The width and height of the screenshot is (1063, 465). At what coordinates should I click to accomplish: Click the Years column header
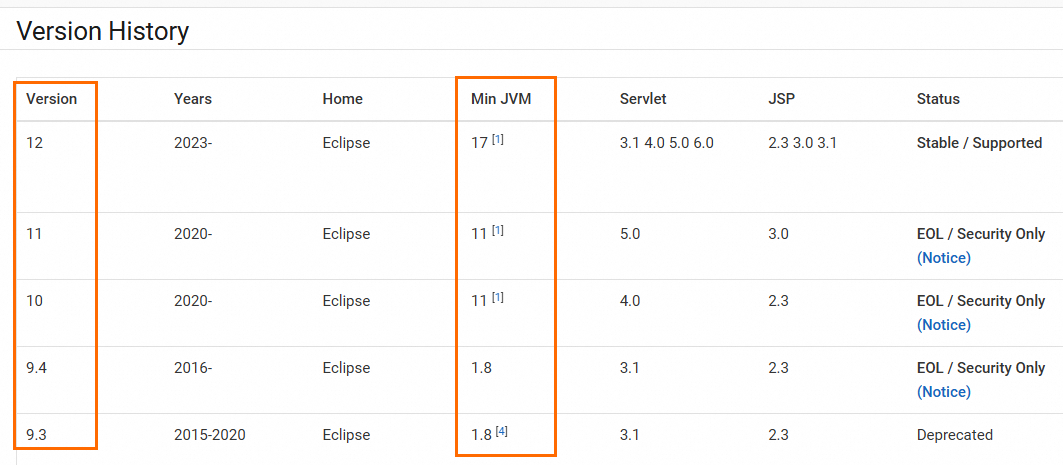(193, 99)
